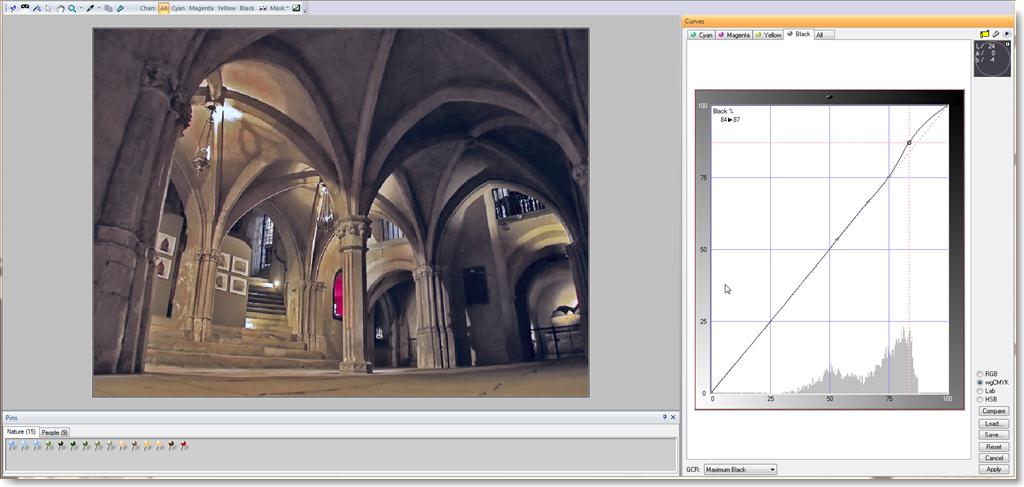Select the Hand pan tool in toolbar

point(60,8)
